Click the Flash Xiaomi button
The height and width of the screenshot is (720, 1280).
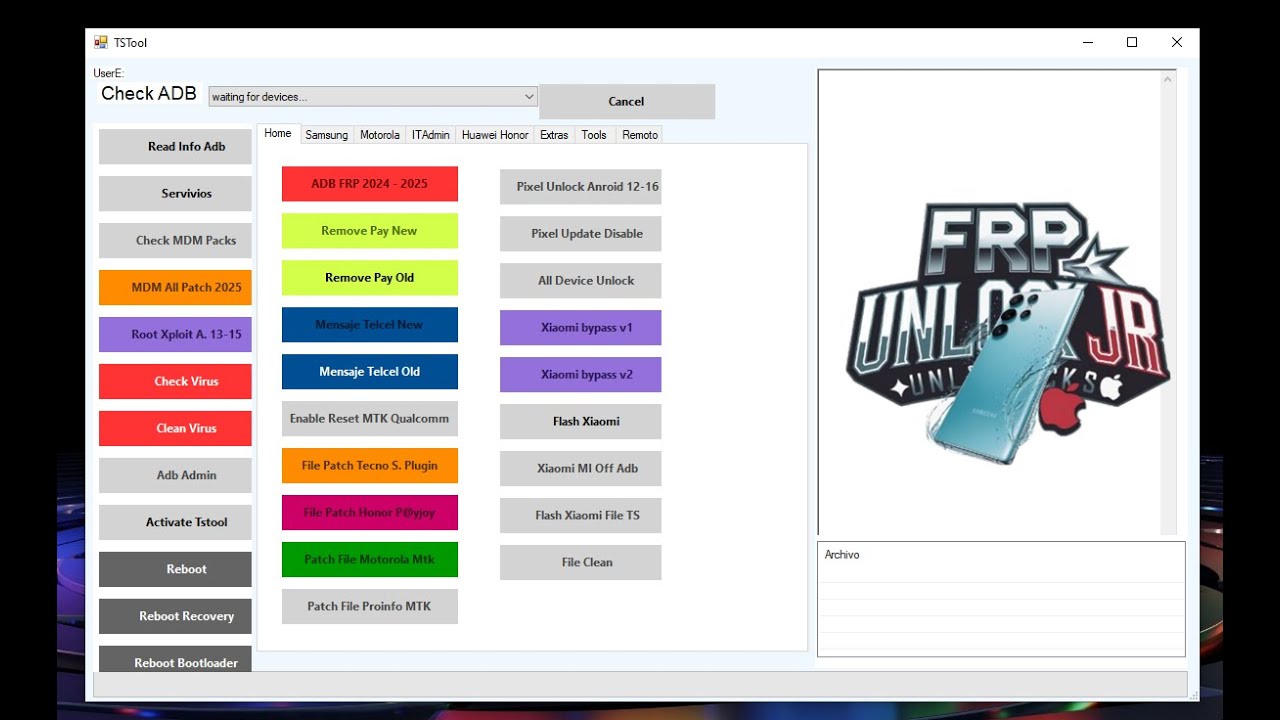[581, 422]
